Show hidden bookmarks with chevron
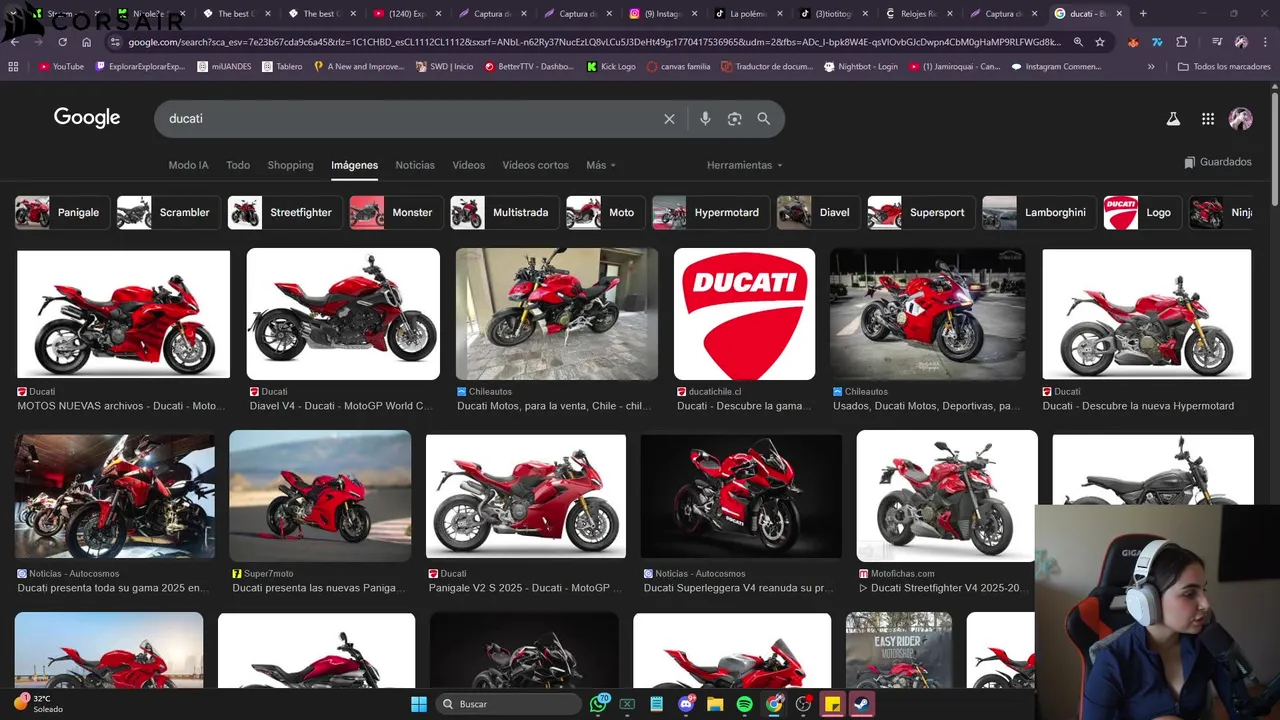1280x720 pixels. (1151, 66)
